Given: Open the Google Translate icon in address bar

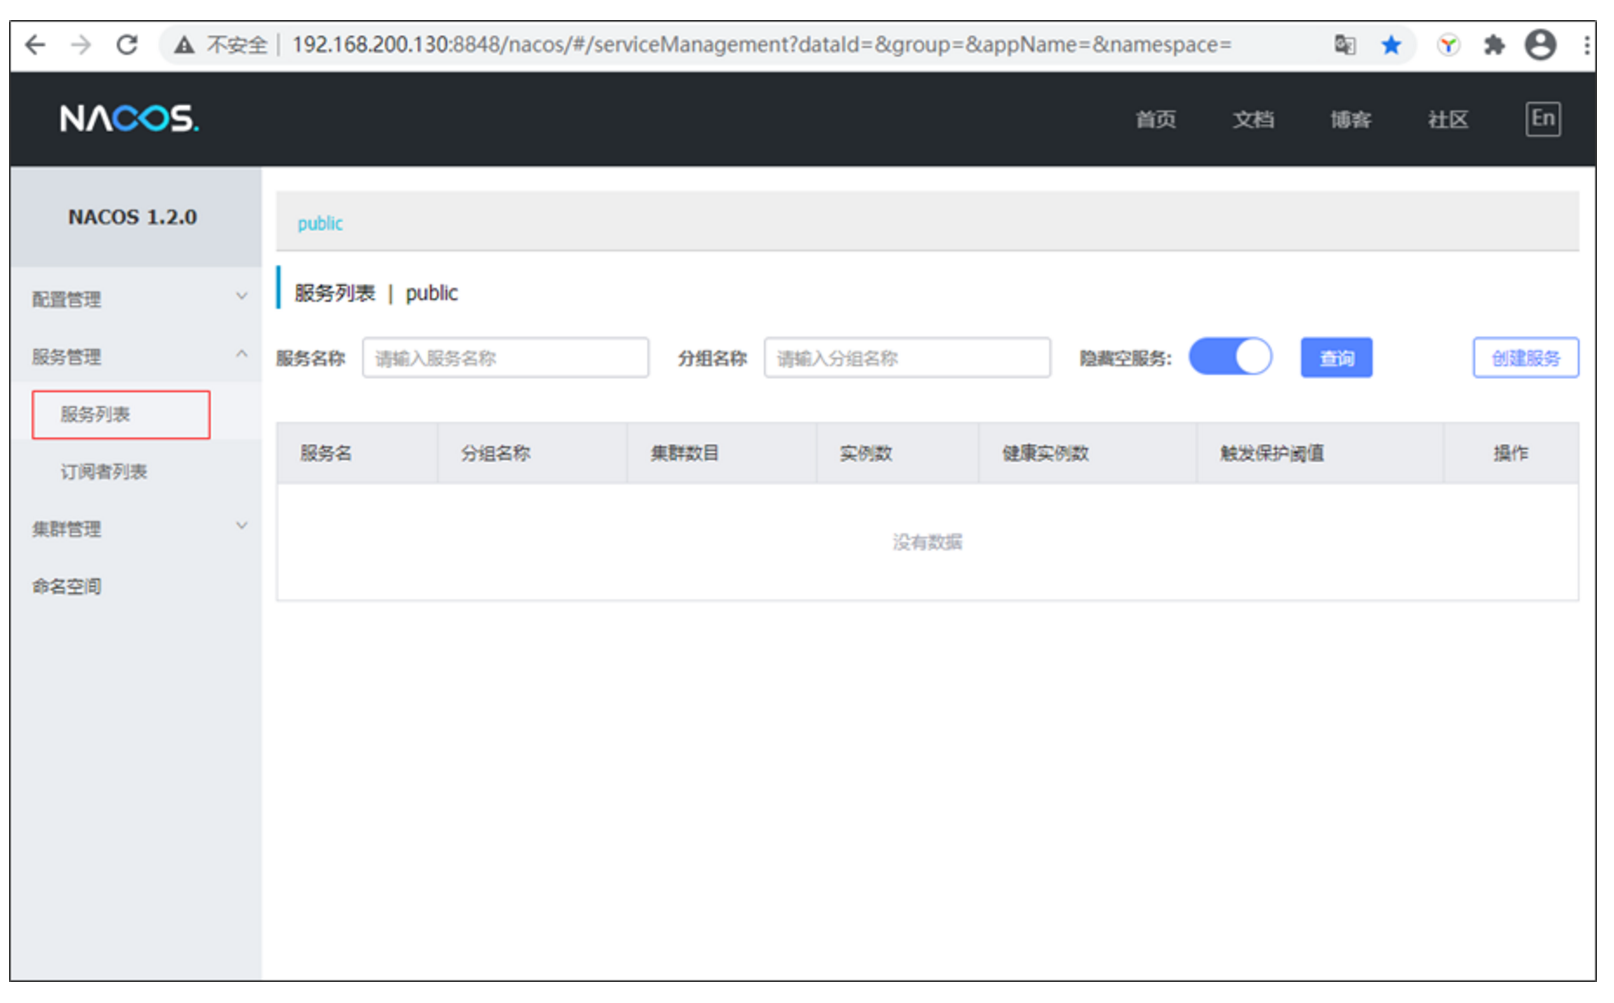Looking at the screenshot, I should point(1345,44).
